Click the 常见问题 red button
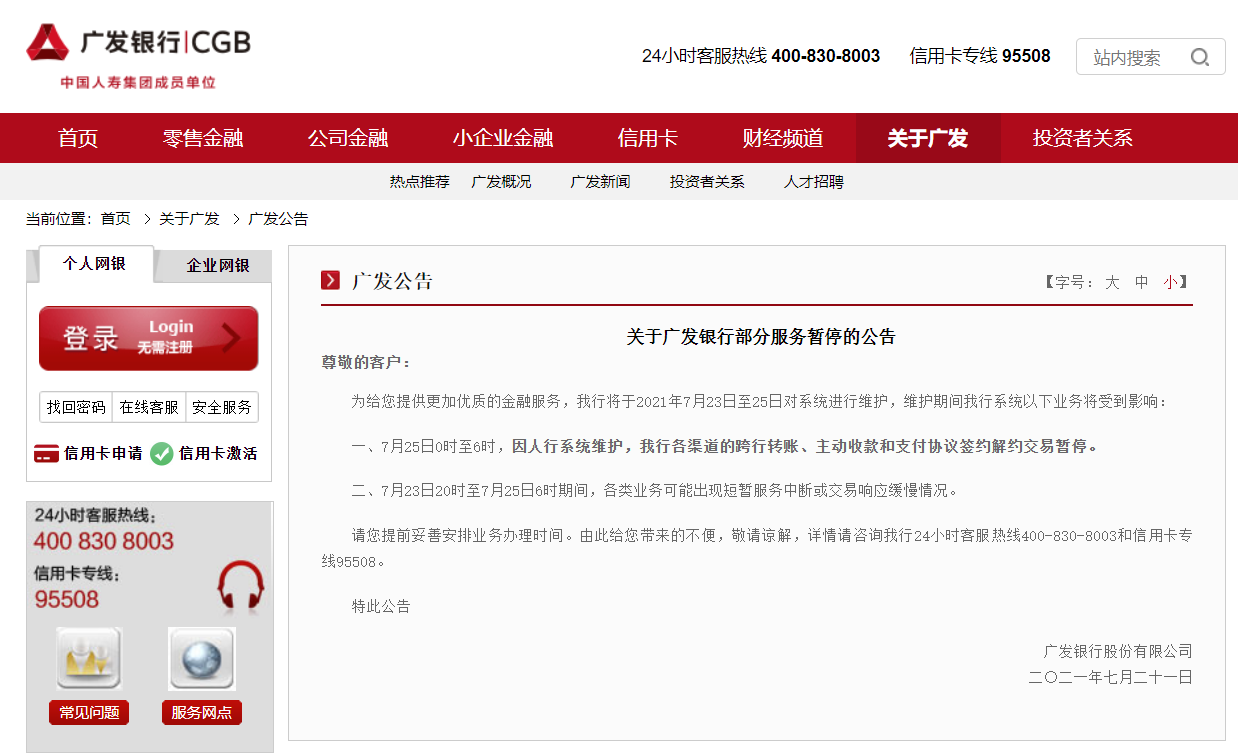The height and width of the screenshot is (756, 1238). (89, 713)
